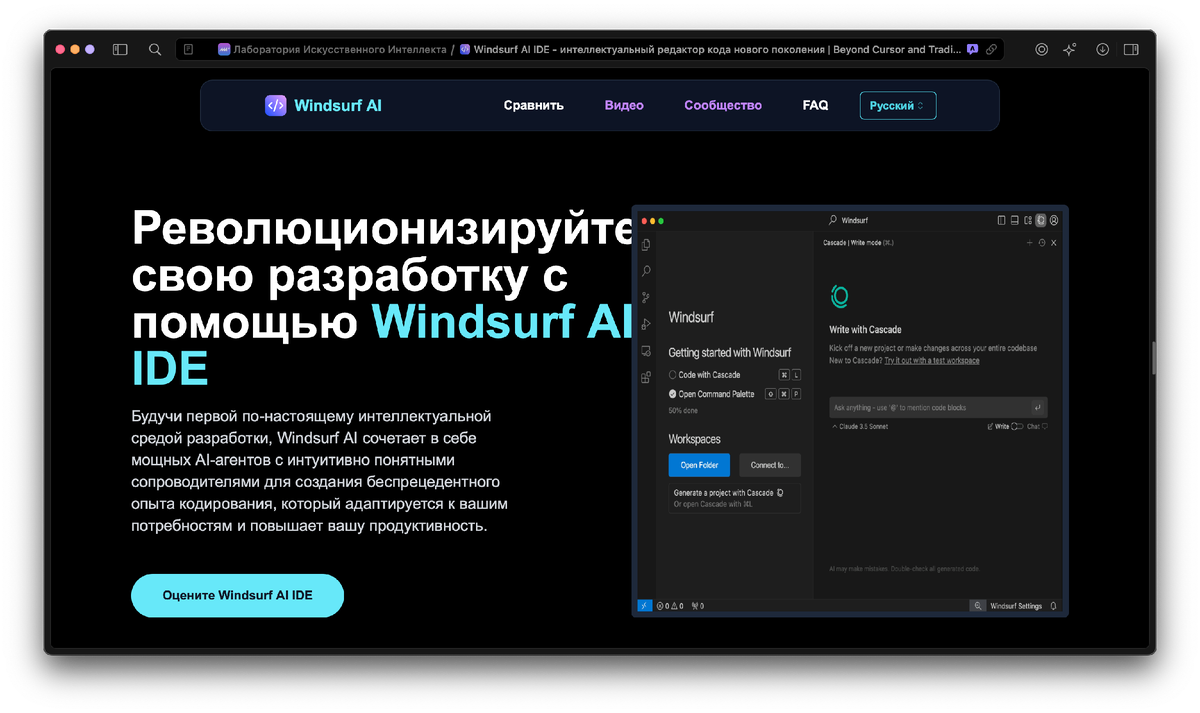Toggle the Write/Chat mode switch

click(1017, 426)
